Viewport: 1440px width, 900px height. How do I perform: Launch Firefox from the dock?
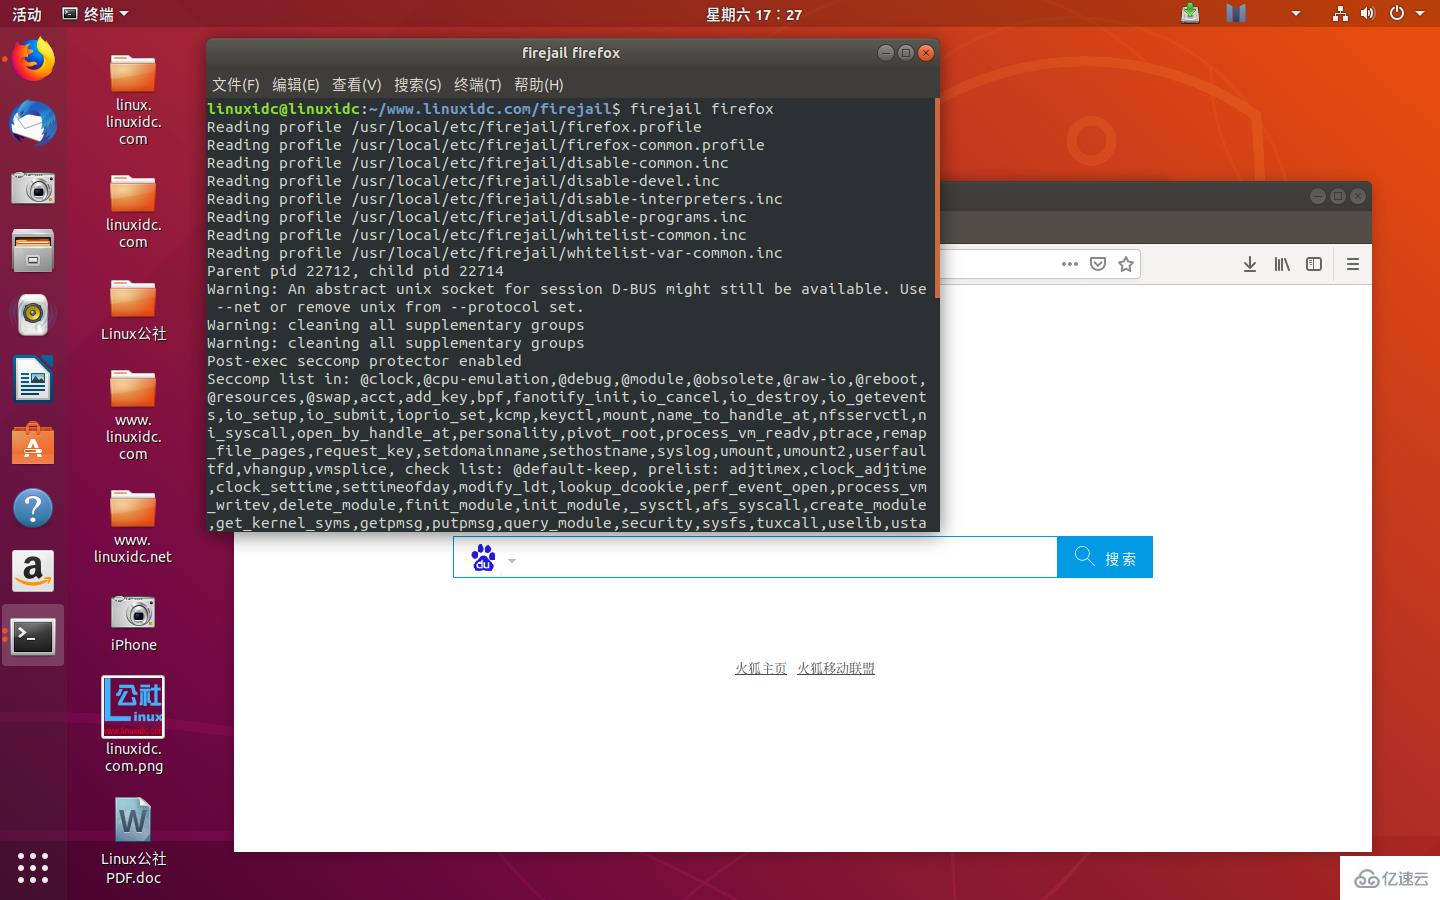click(x=33, y=59)
